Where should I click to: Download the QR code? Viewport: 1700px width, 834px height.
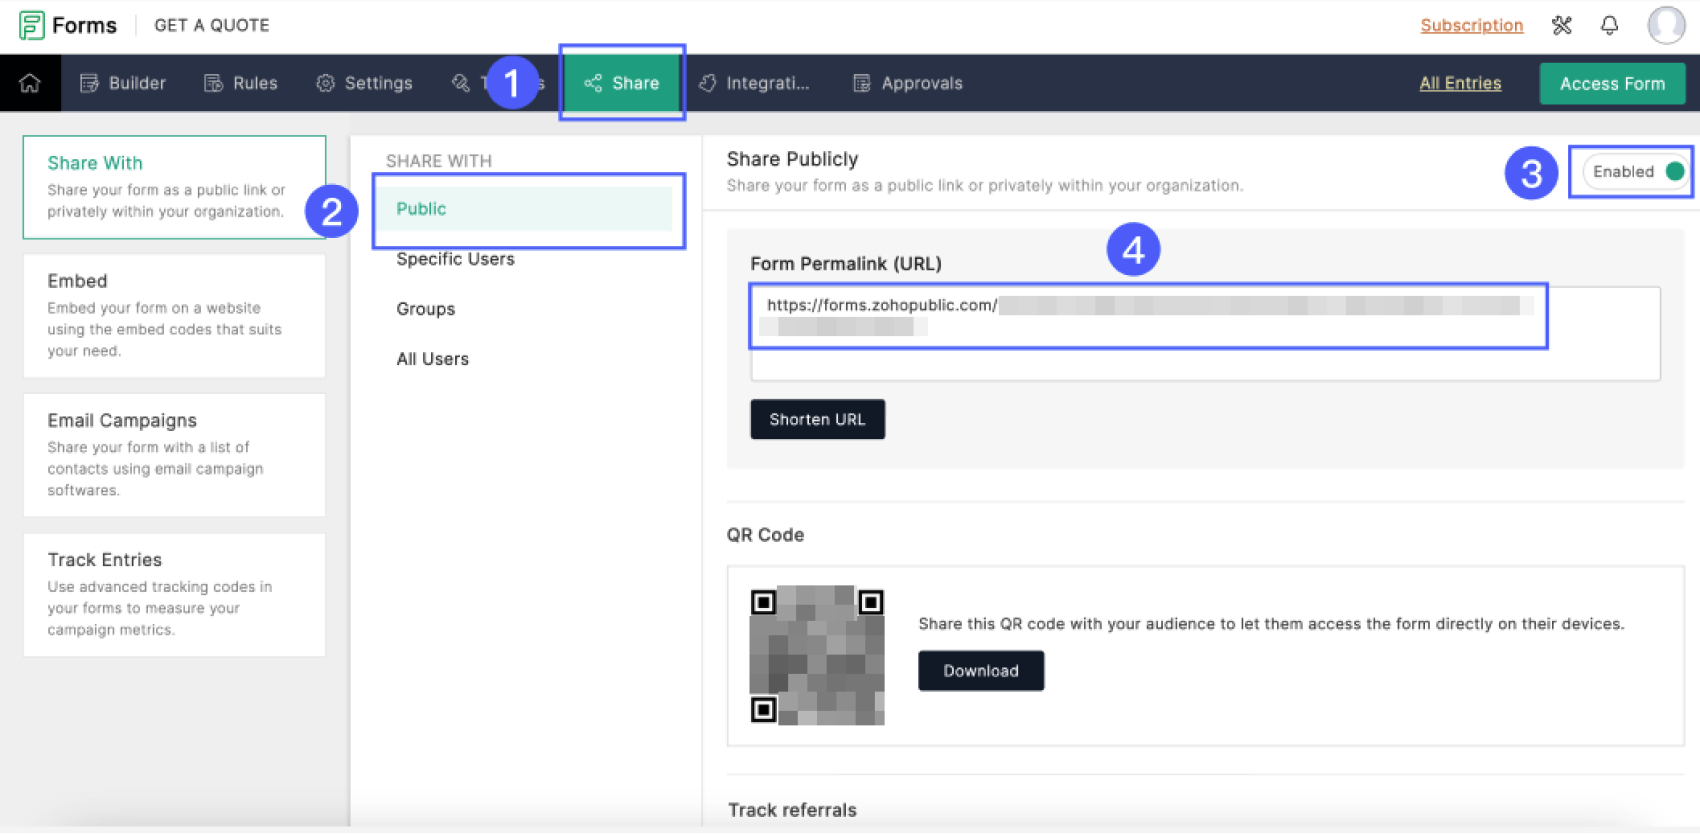pyautogui.click(x=980, y=671)
